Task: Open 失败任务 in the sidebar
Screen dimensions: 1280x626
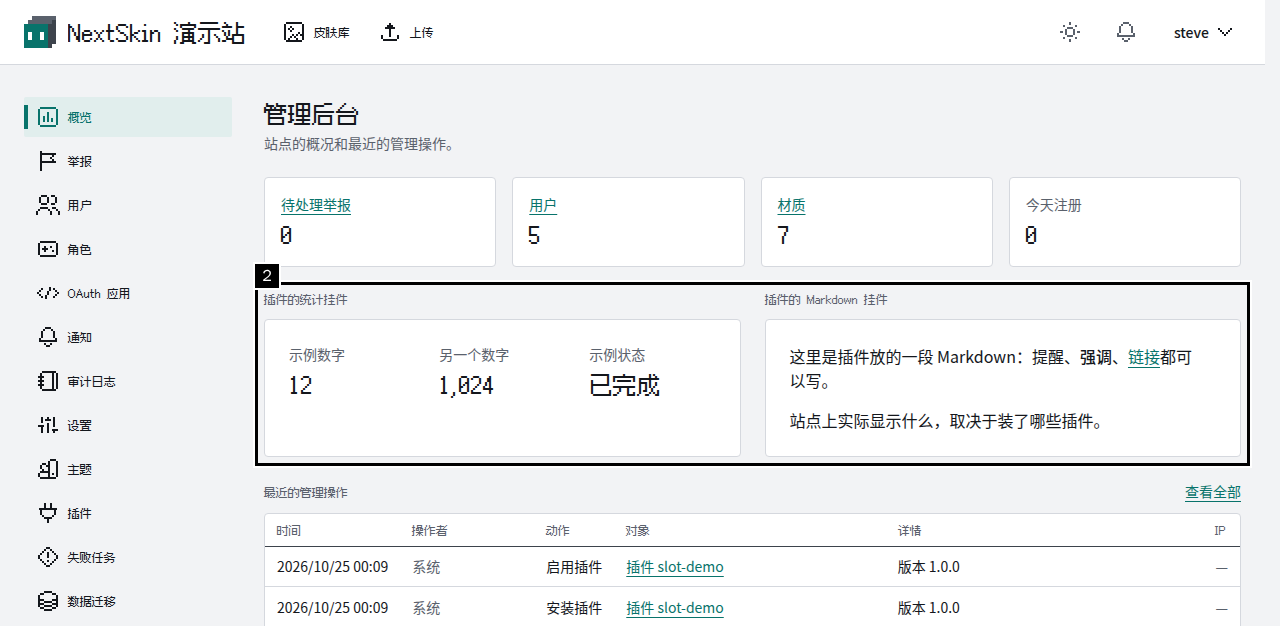Action: click(128, 557)
